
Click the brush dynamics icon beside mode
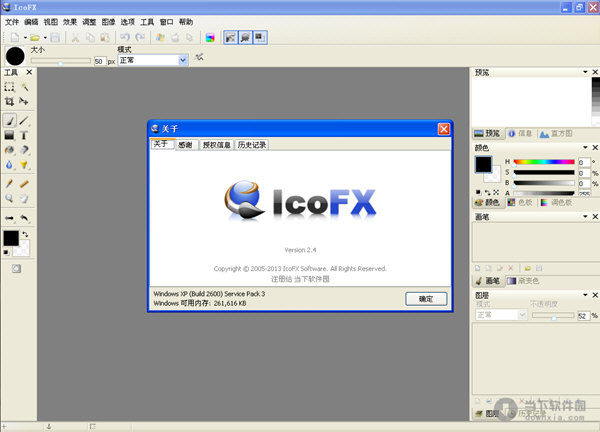[x=199, y=57]
